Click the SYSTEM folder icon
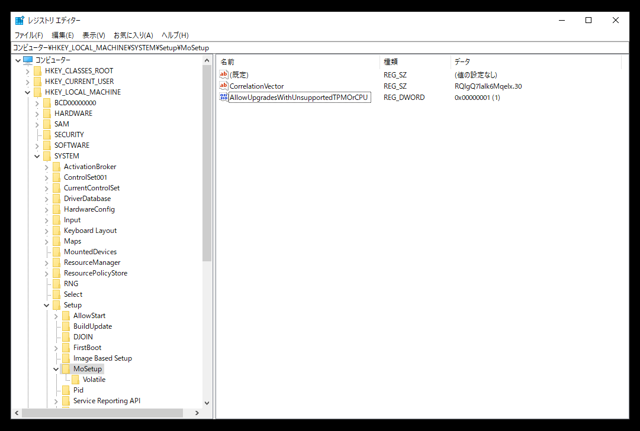640x431 pixels. 47,156
